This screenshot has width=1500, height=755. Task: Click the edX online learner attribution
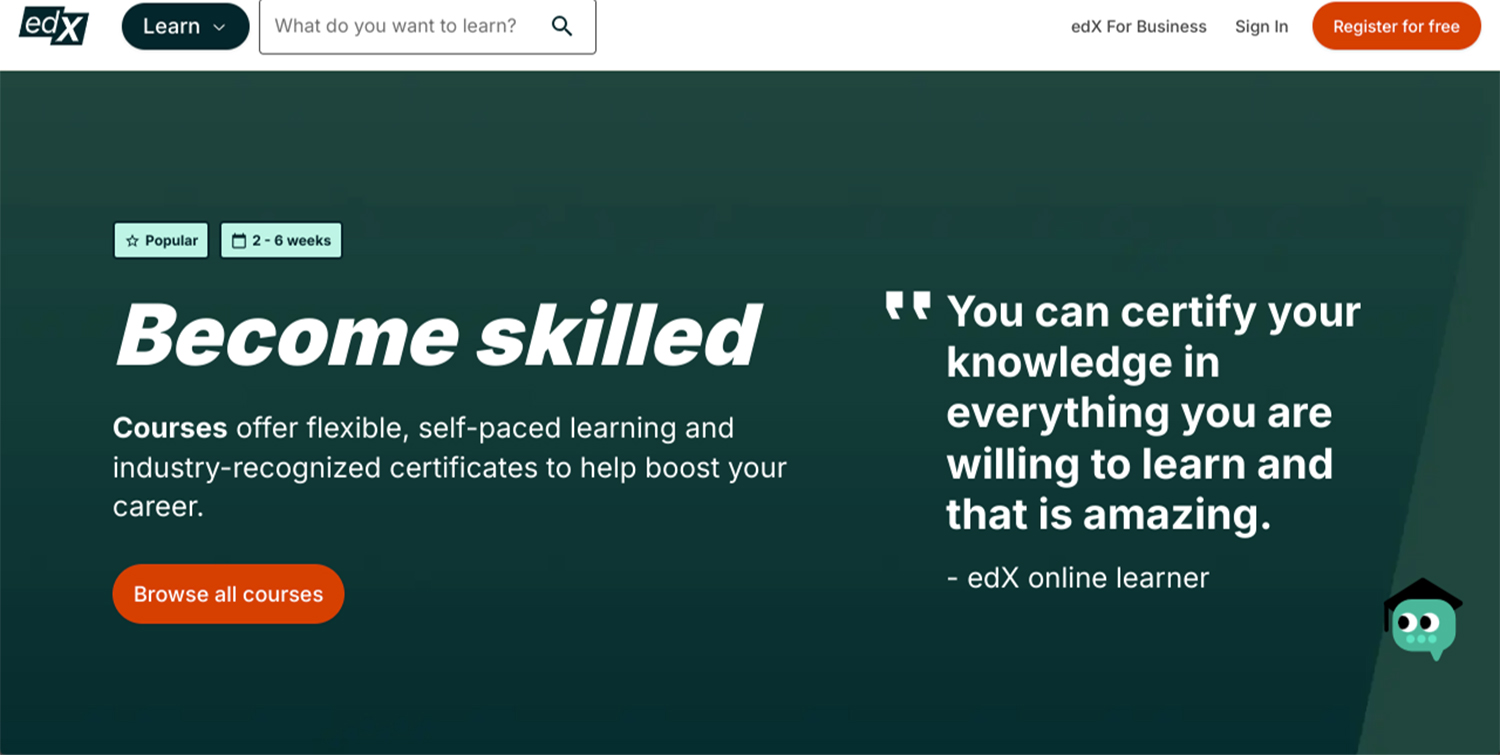(x=1078, y=577)
